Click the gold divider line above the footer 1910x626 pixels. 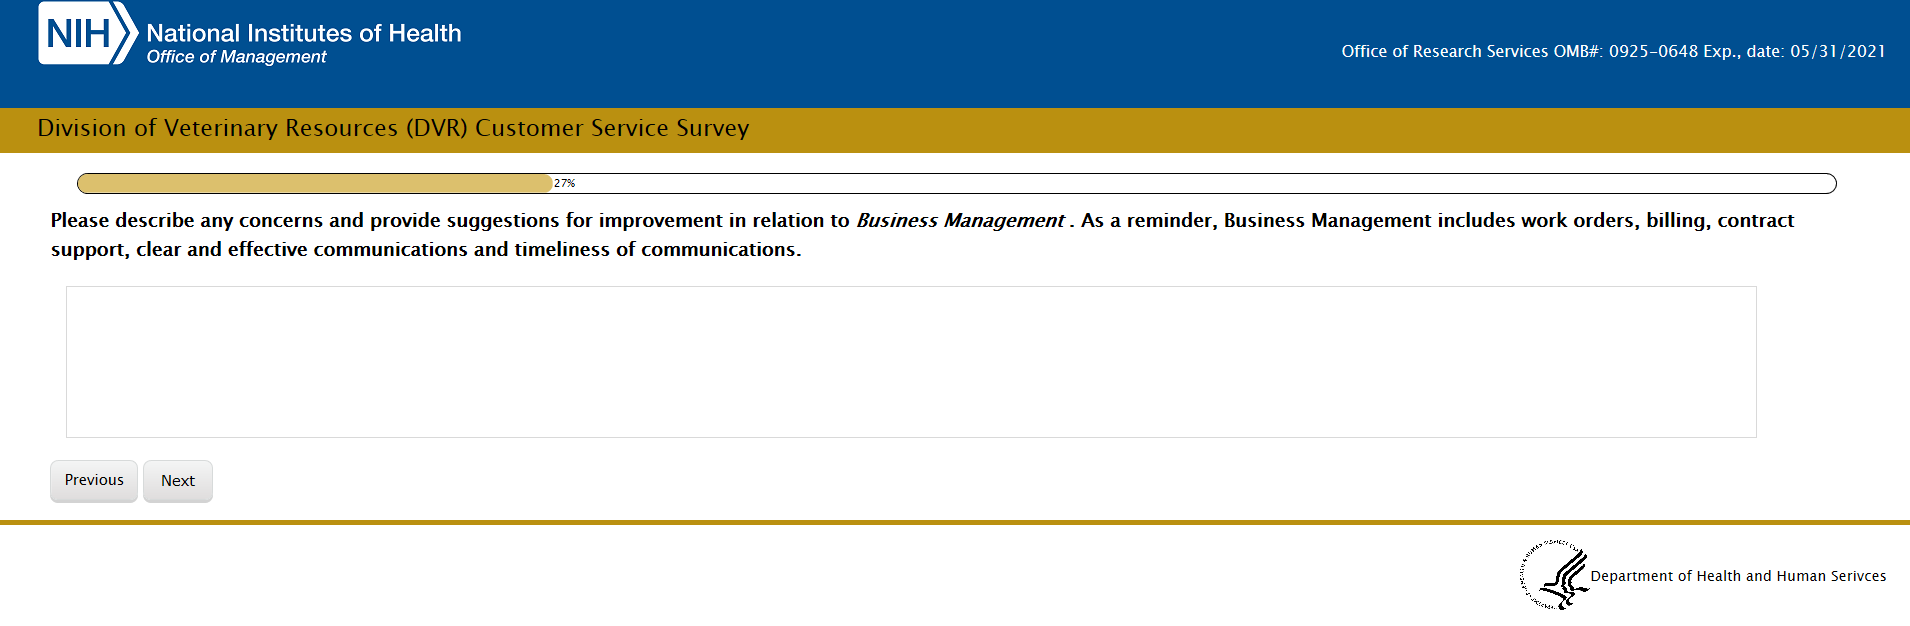point(955,522)
